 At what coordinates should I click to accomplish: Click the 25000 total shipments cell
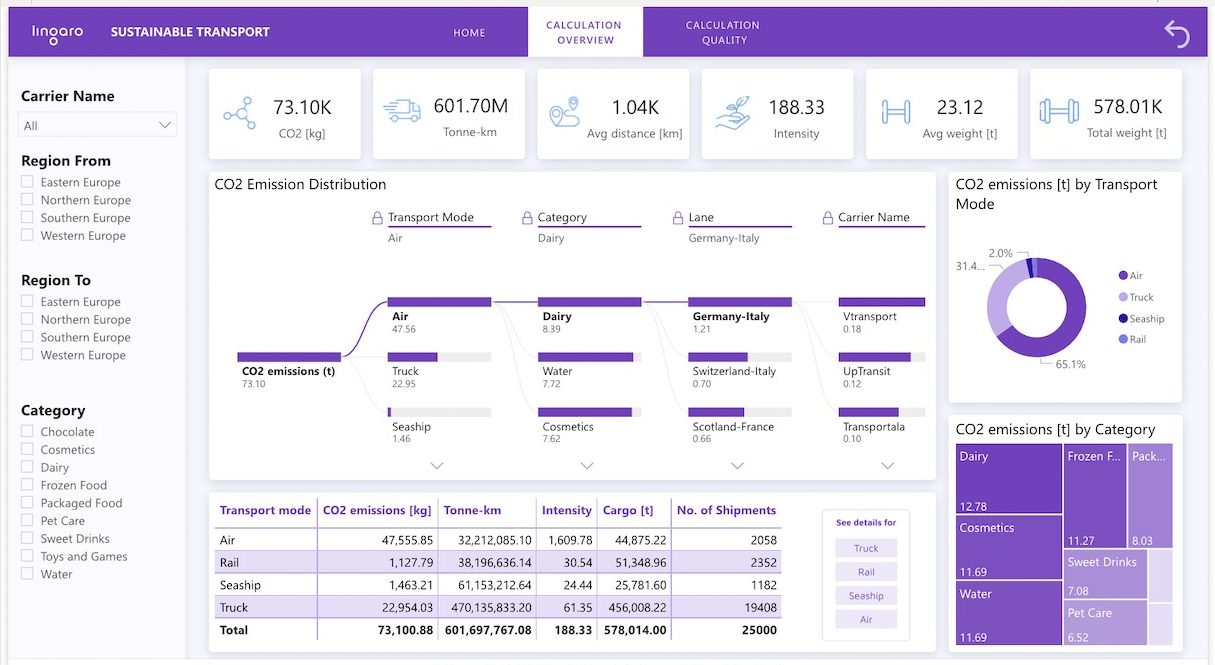coord(759,630)
